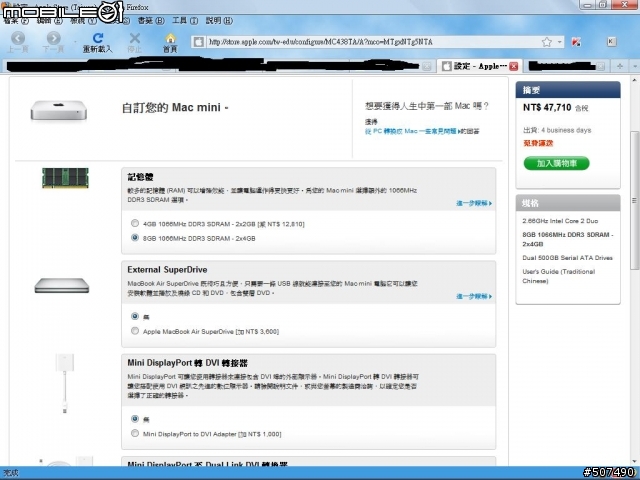Click the 2.66GHz Intel Core 2 Duo spec text
640x480 pixels.
tap(560, 221)
